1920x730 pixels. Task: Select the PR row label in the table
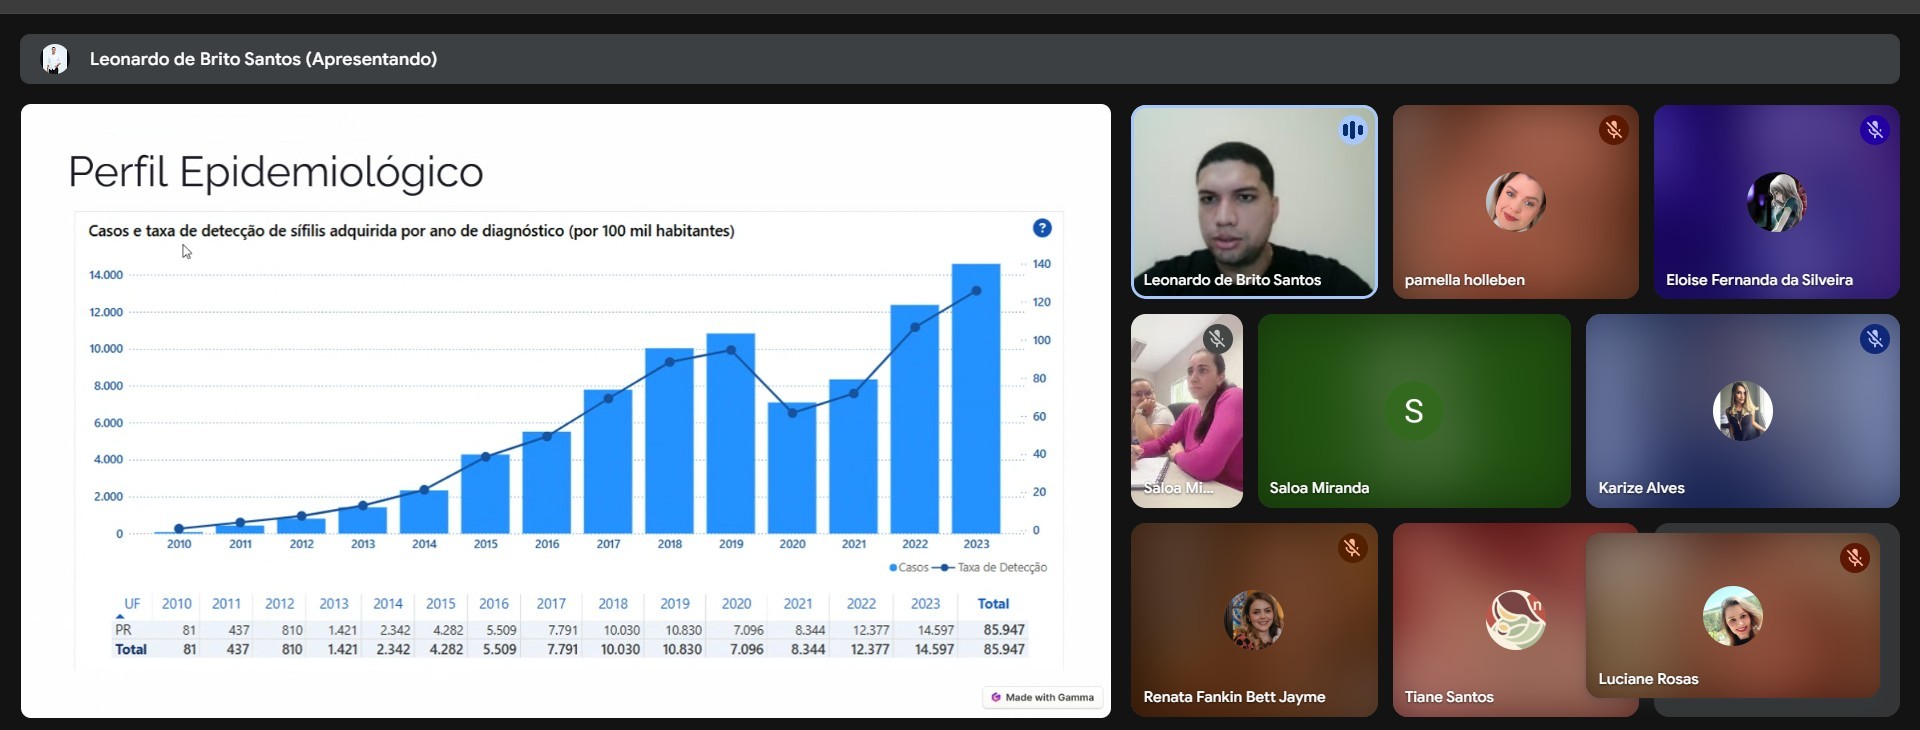[123, 630]
